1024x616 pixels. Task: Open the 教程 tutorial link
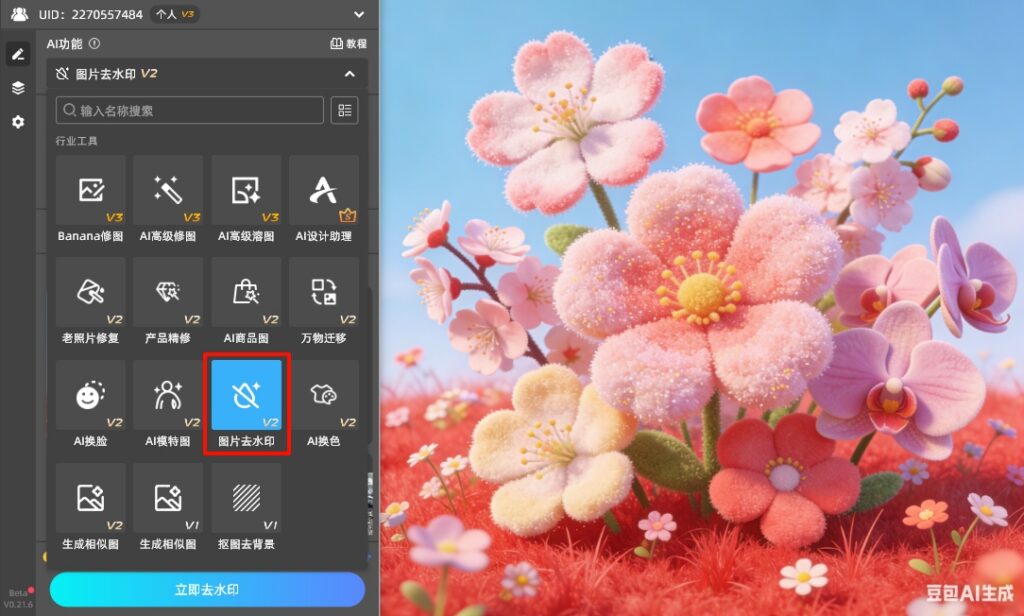(349, 44)
